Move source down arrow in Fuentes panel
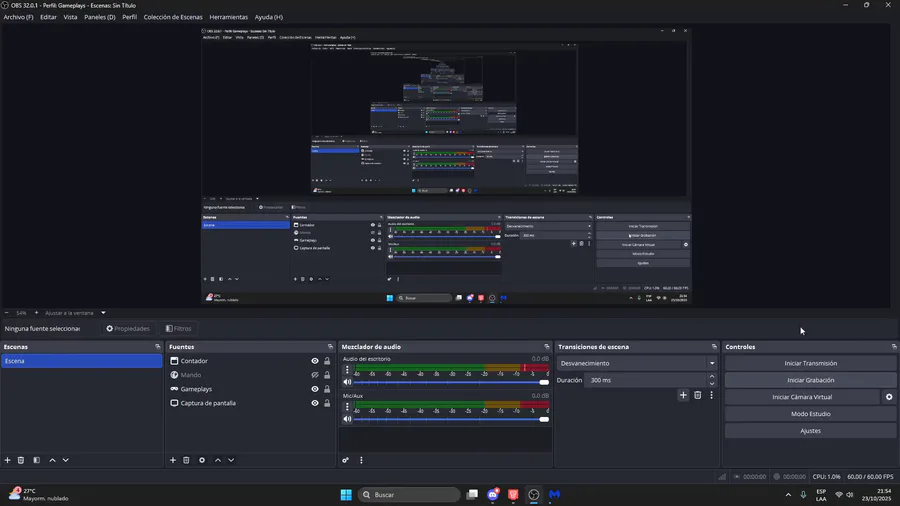This screenshot has width=900, height=506. (x=231, y=460)
